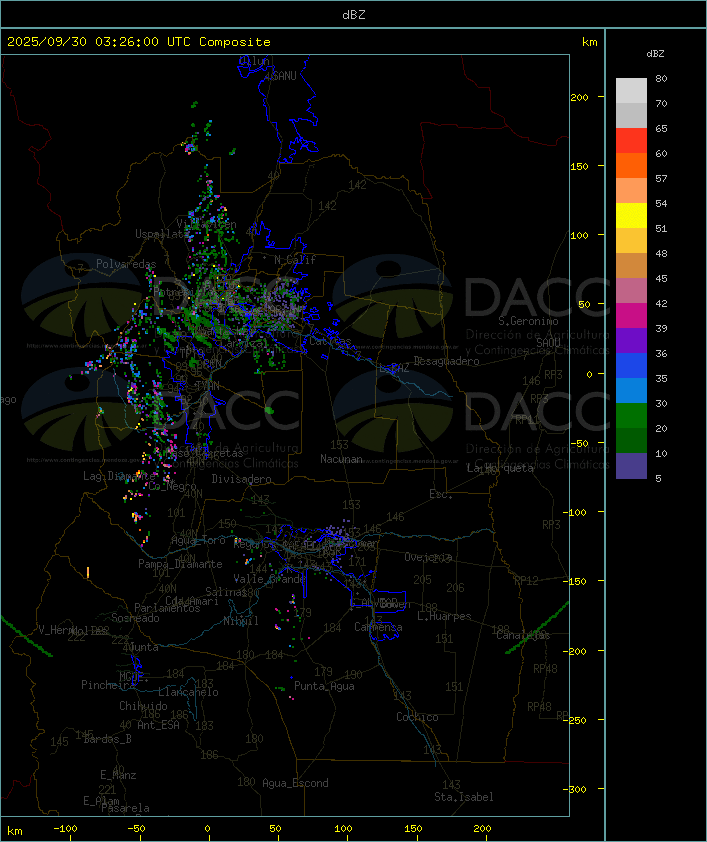The height and width of the screenshot is (842, 707).
Task: Click the Agua_Toro map label
Action: (198, 541)
